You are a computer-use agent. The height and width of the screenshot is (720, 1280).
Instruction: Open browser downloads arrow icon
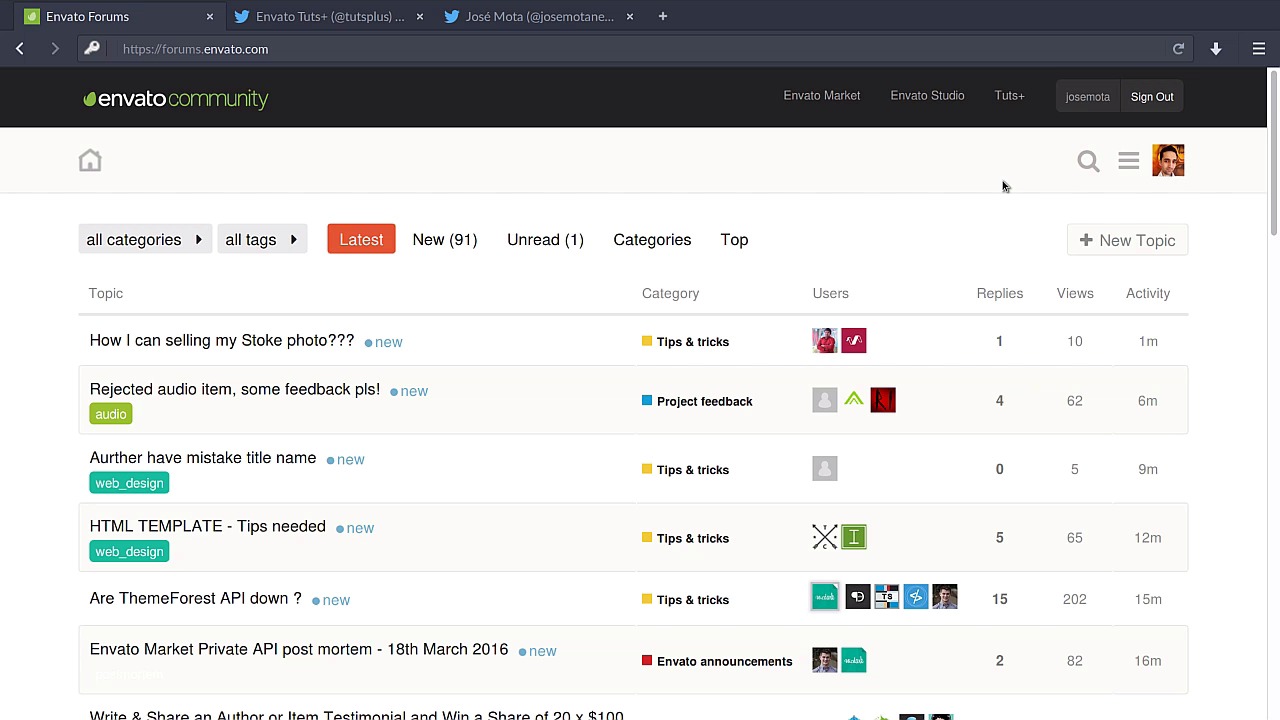pyautogui.click(x=1216, y=49)
